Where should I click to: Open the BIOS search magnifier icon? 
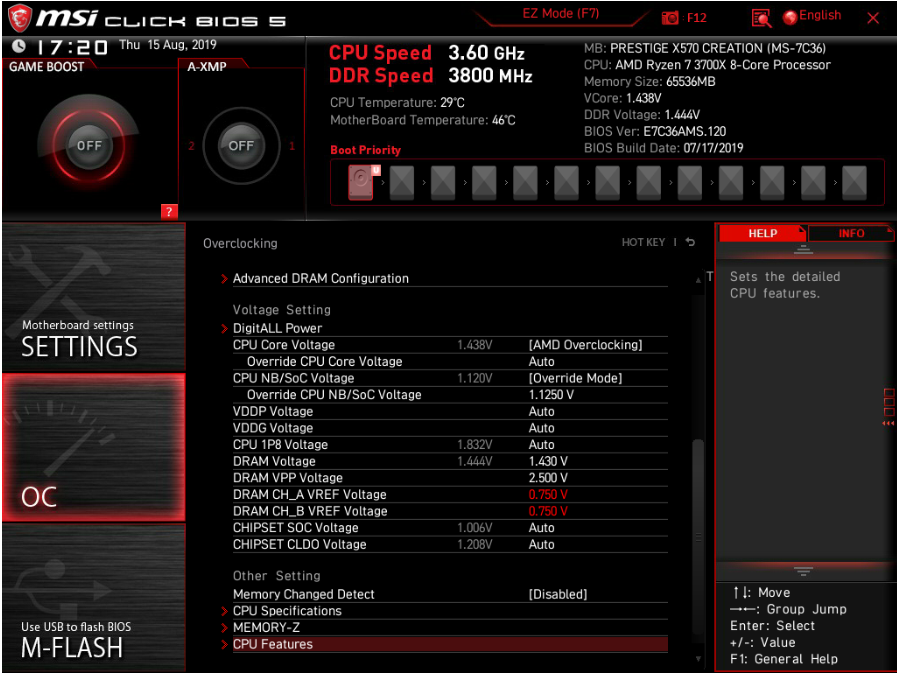pyautogui.click(x=761, y=18)
